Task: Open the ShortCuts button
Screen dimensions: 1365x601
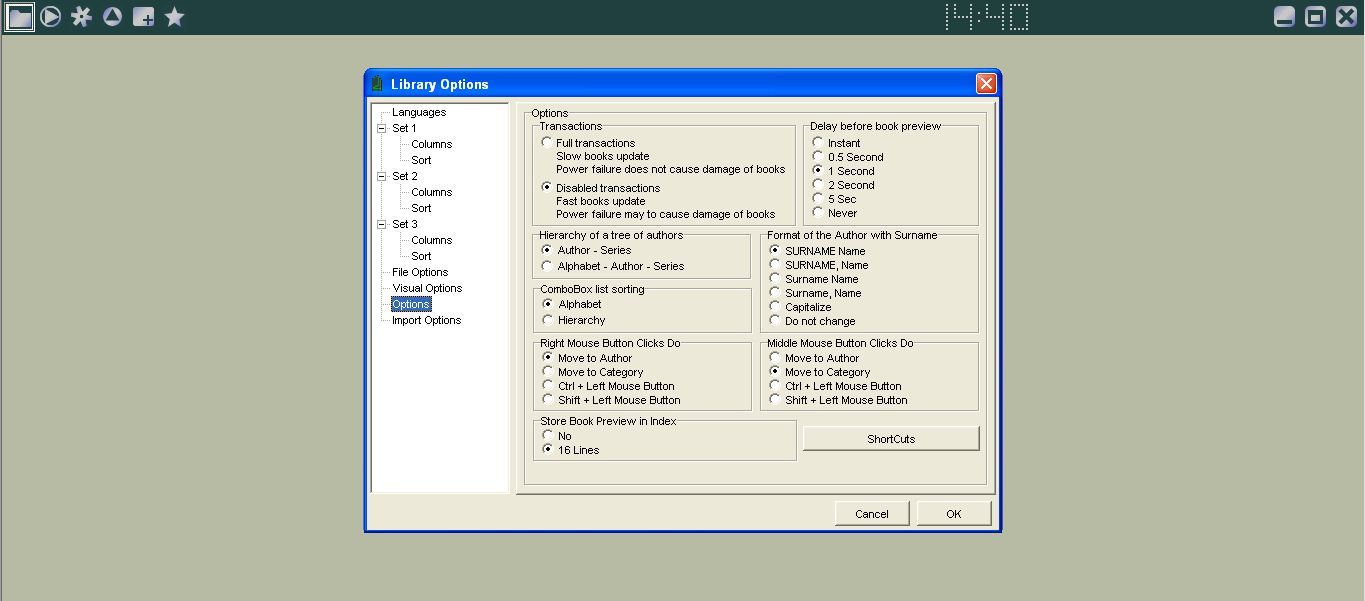Action: 891,439
